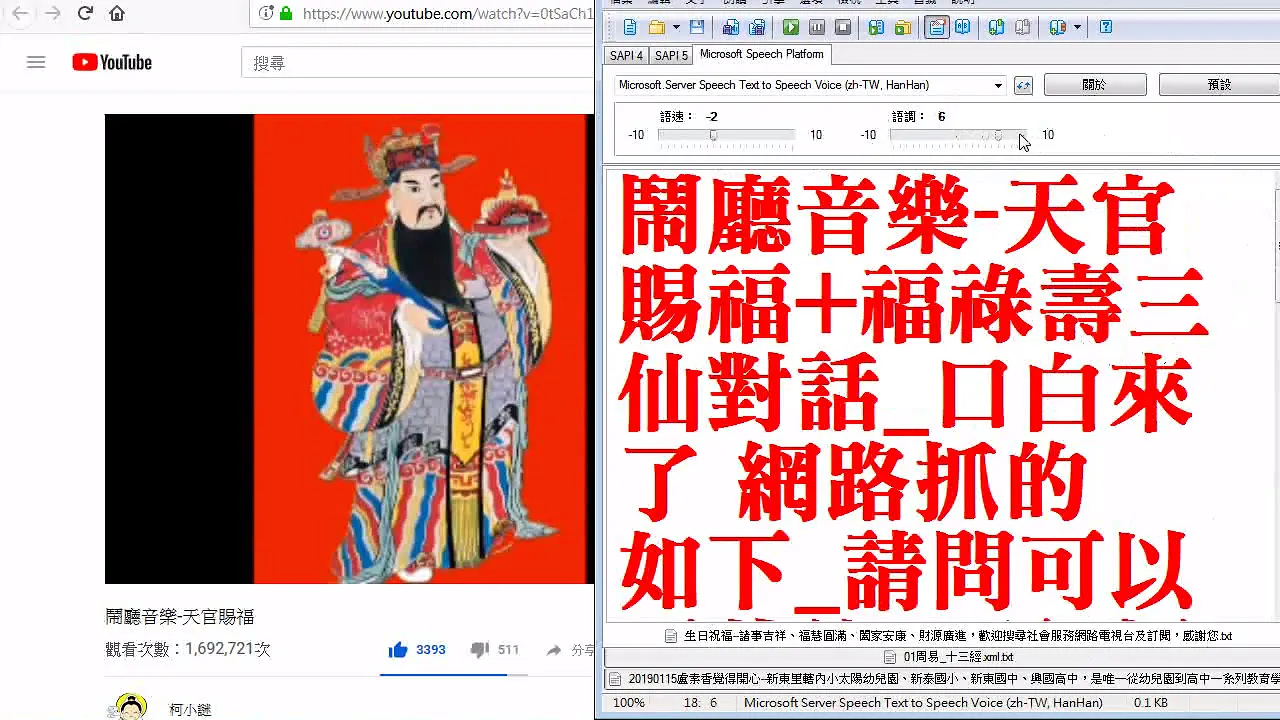Click the 語速 speech rate slider

tap(727, 135)
